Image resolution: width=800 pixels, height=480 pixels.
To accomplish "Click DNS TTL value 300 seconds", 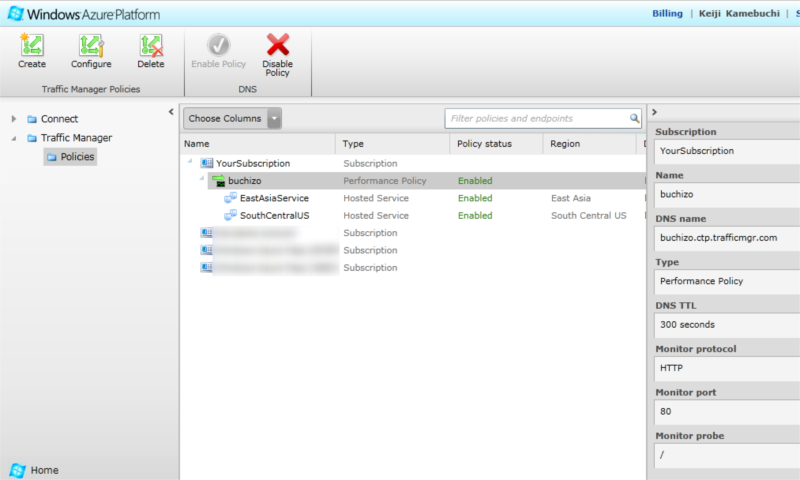I will (x=727, y=324).
